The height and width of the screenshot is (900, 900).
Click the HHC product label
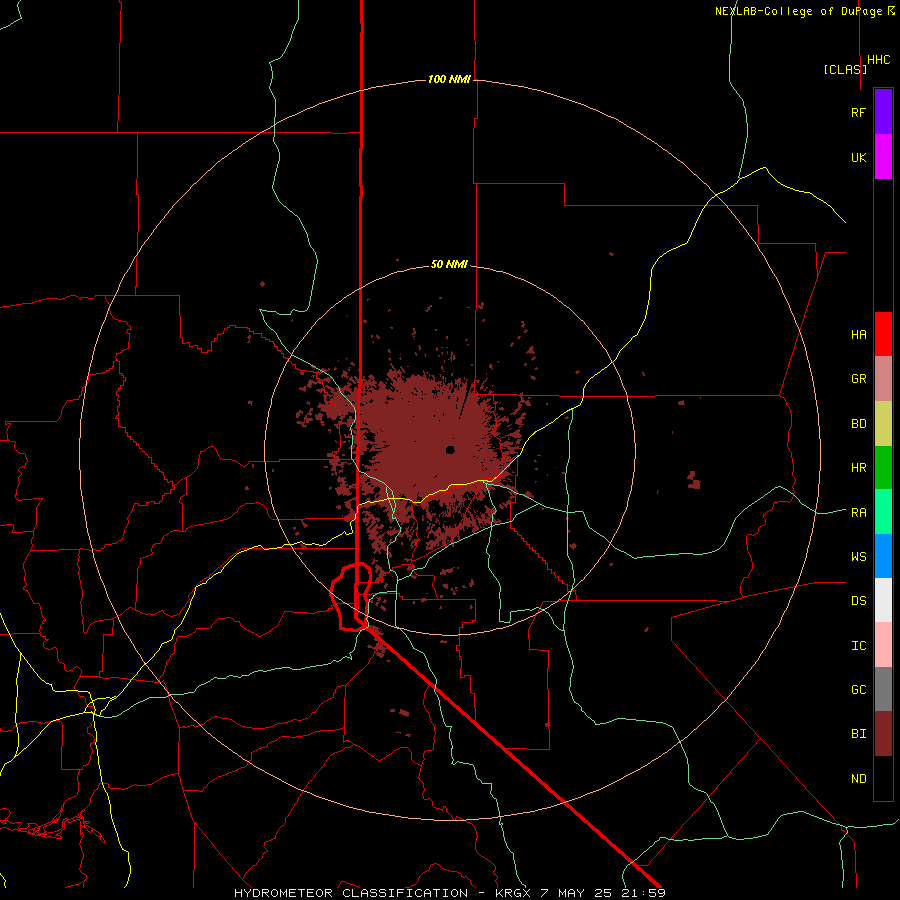pos(878,60)
